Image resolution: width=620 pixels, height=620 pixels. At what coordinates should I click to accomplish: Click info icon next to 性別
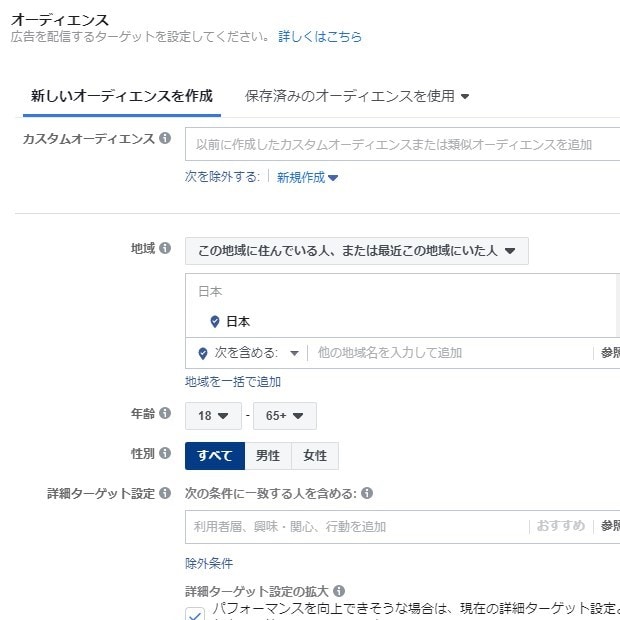coord(165,453)
